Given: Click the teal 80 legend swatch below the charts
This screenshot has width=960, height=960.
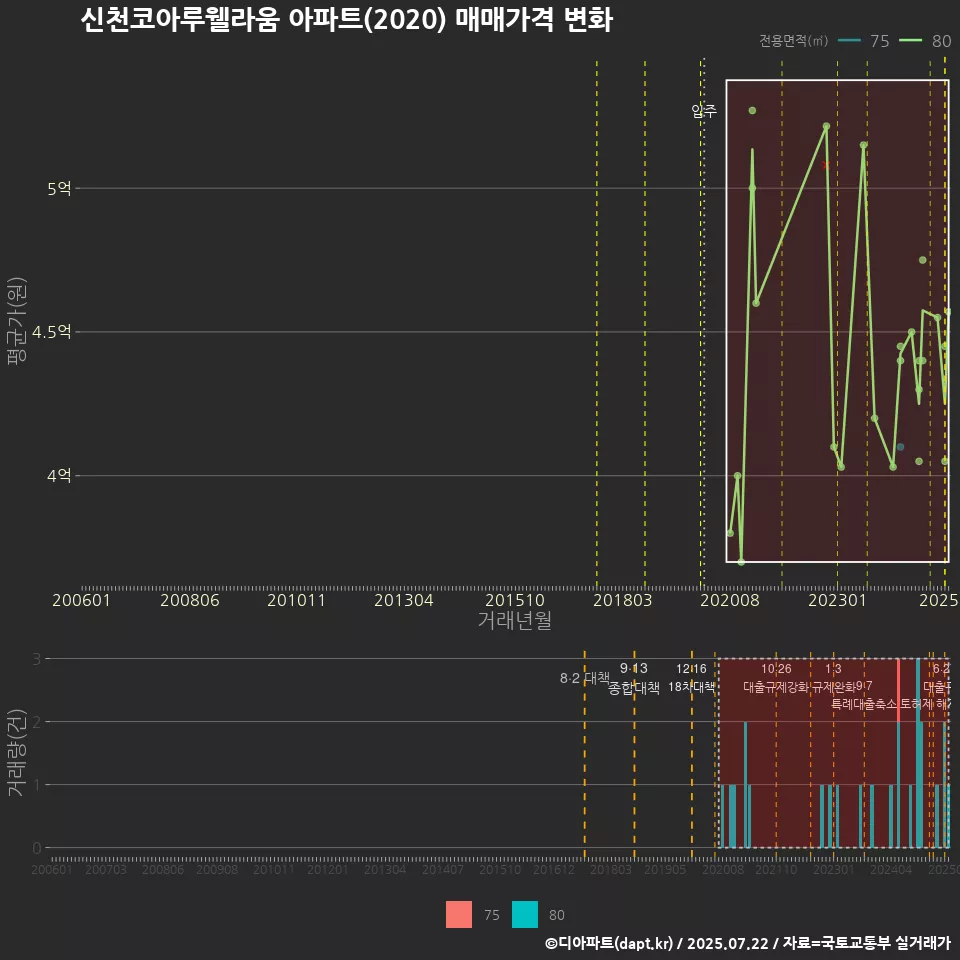Looking at the screenshot, I should (x=525, y=914).
